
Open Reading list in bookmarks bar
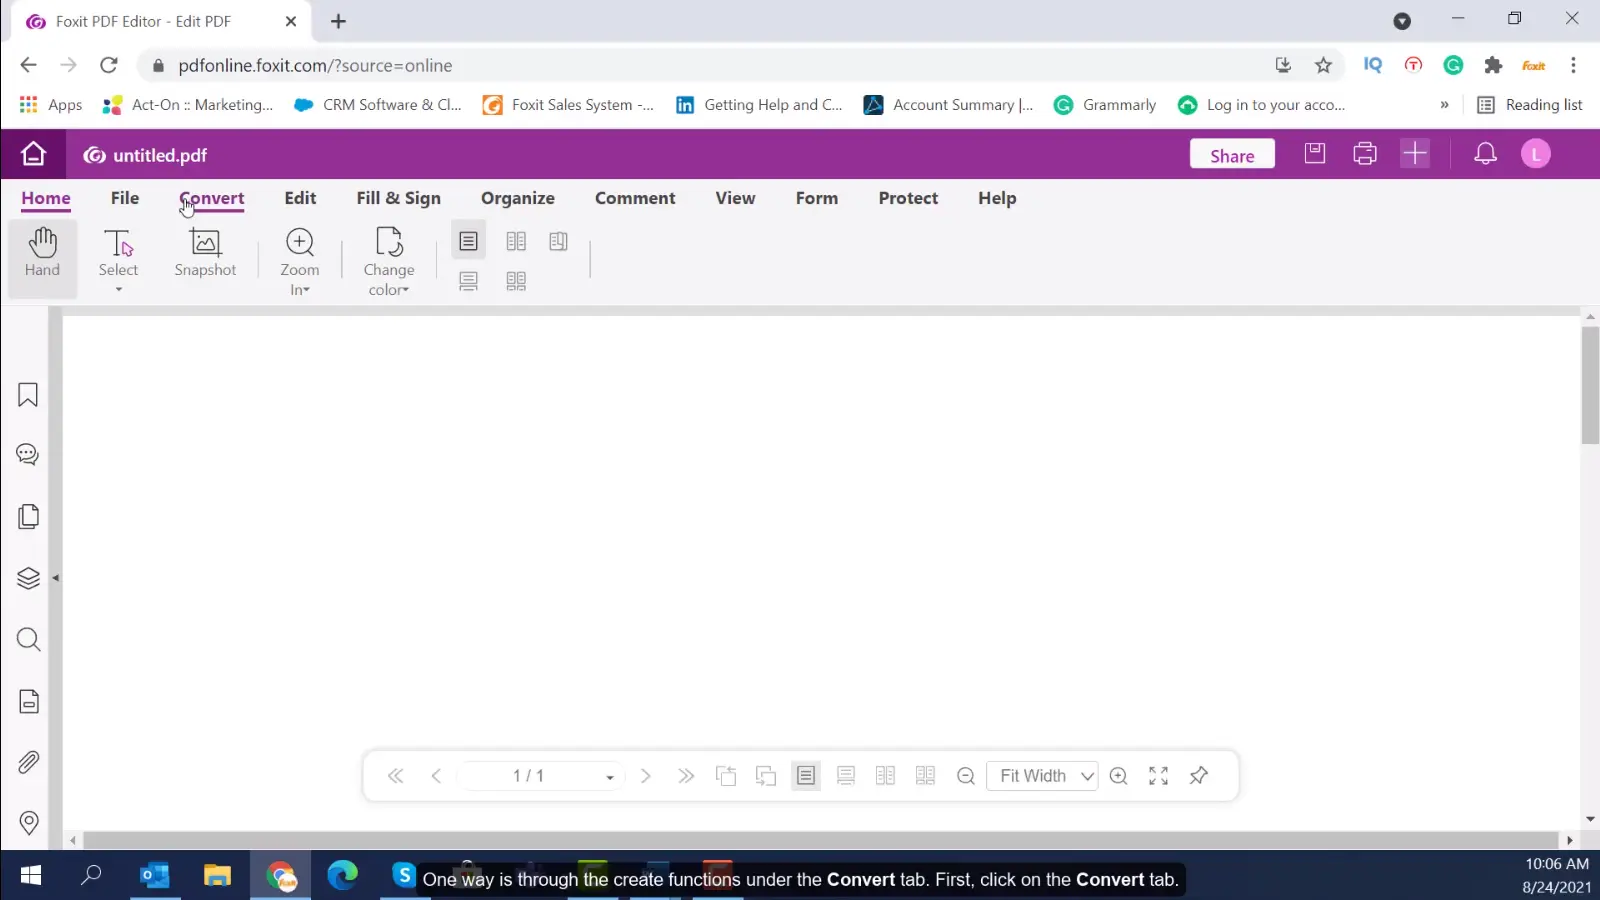pos(1530,105)
